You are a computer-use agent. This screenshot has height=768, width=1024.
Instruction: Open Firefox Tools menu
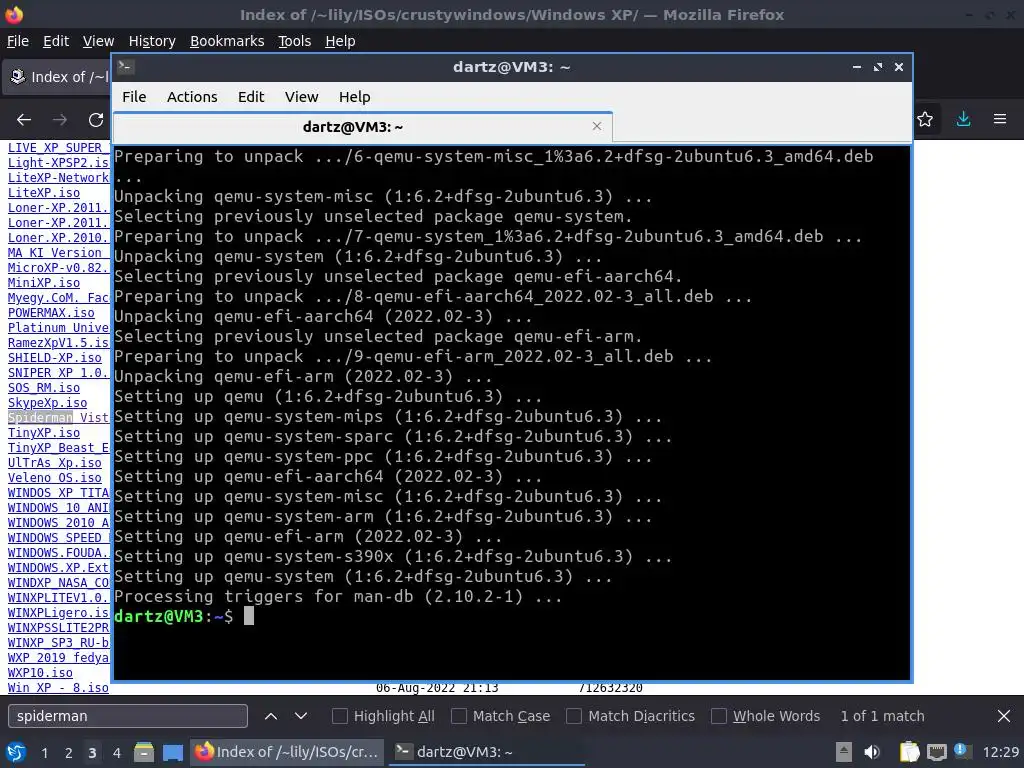(x=295, y=41)
